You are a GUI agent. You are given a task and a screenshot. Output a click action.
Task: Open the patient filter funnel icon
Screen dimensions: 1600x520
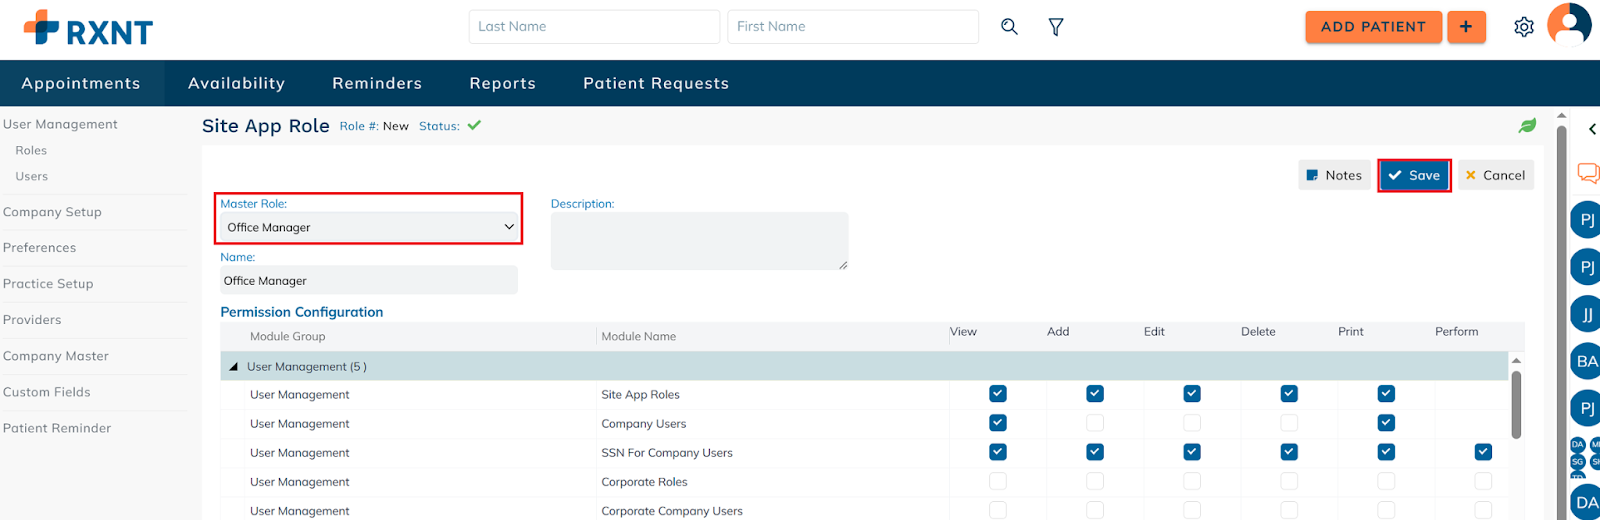[x=1055, y=27]
